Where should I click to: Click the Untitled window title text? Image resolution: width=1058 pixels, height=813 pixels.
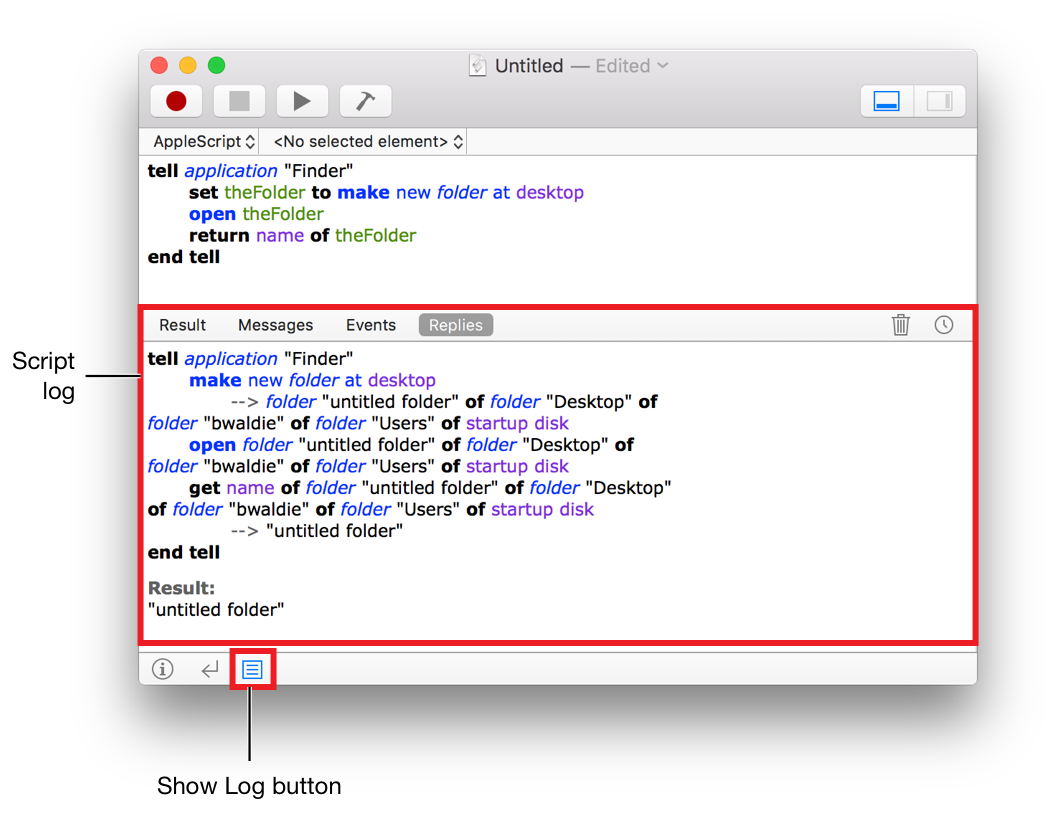point(529,65)
